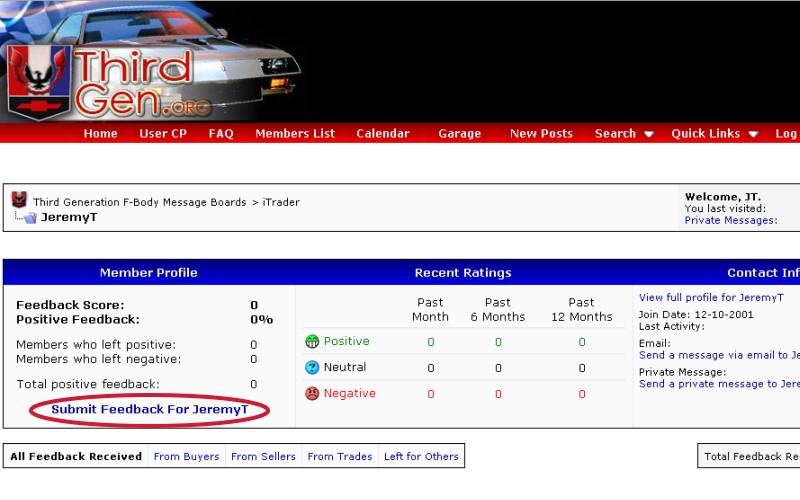This screenshot has height=500, width=800.
Task: Switch to the From Sellers tab
Action: coord(263,457)
